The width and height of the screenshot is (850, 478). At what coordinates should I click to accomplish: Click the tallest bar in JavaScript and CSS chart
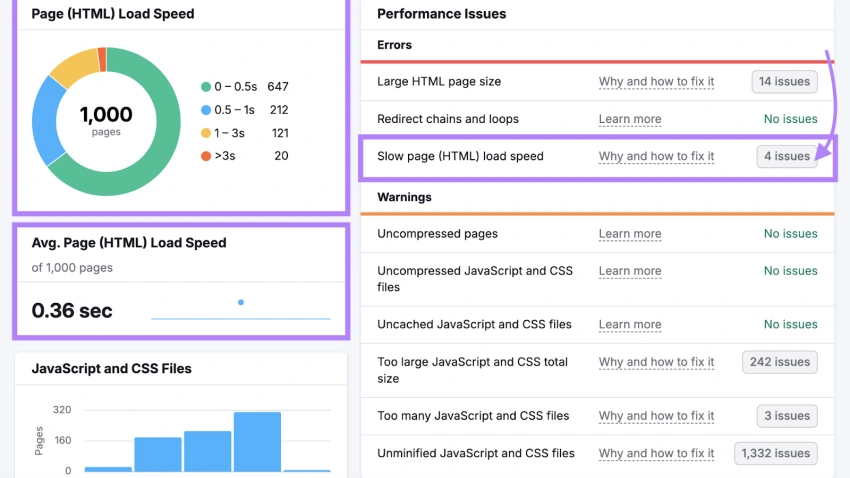point(257,441)
